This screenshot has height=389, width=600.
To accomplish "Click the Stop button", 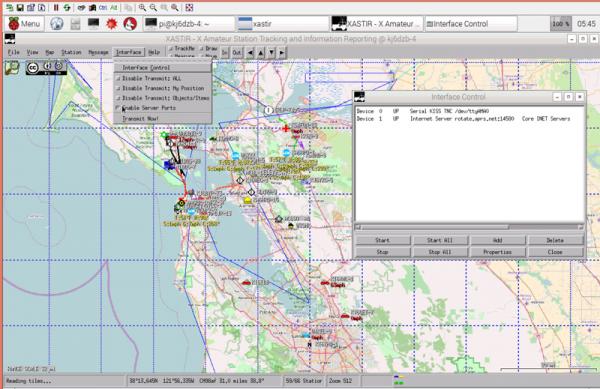I will pyautogui.click(x=382, y=252).
